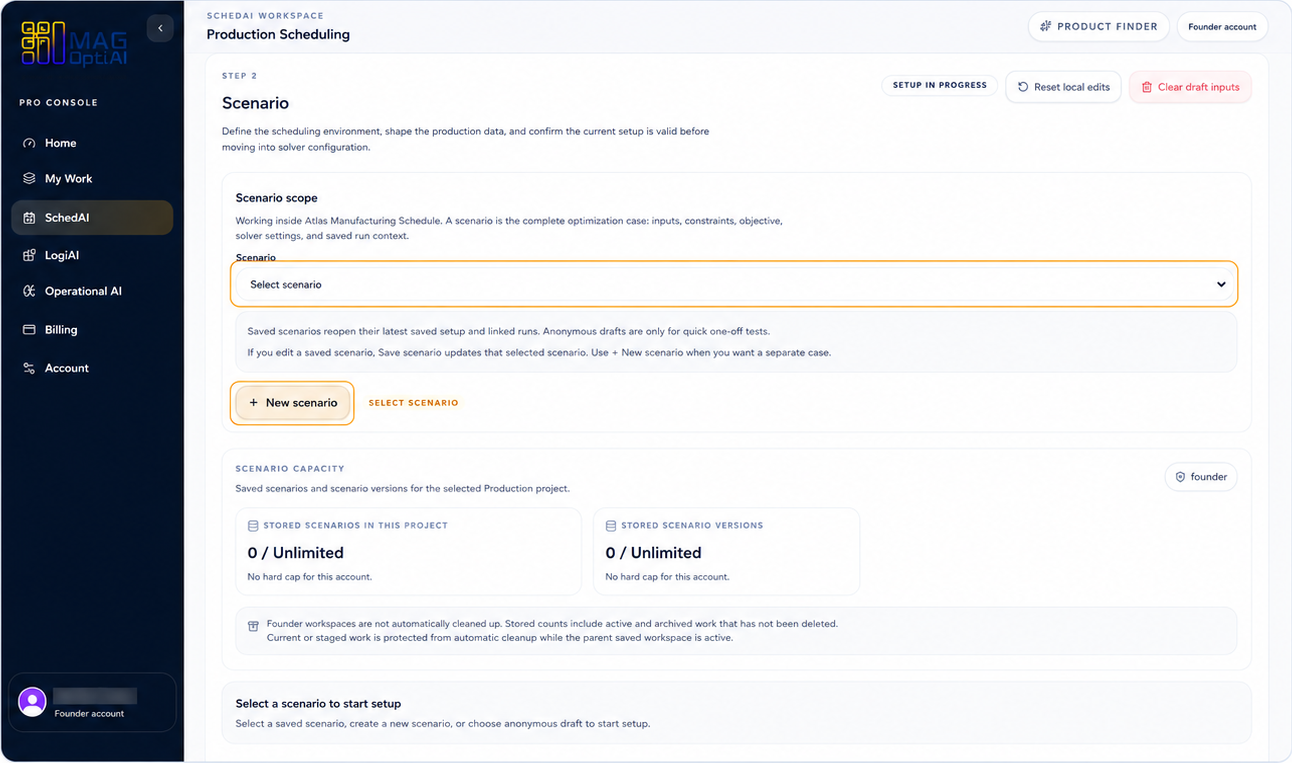Click the Product Finder button
The image size is (1292, 763).
[1098, 27]
